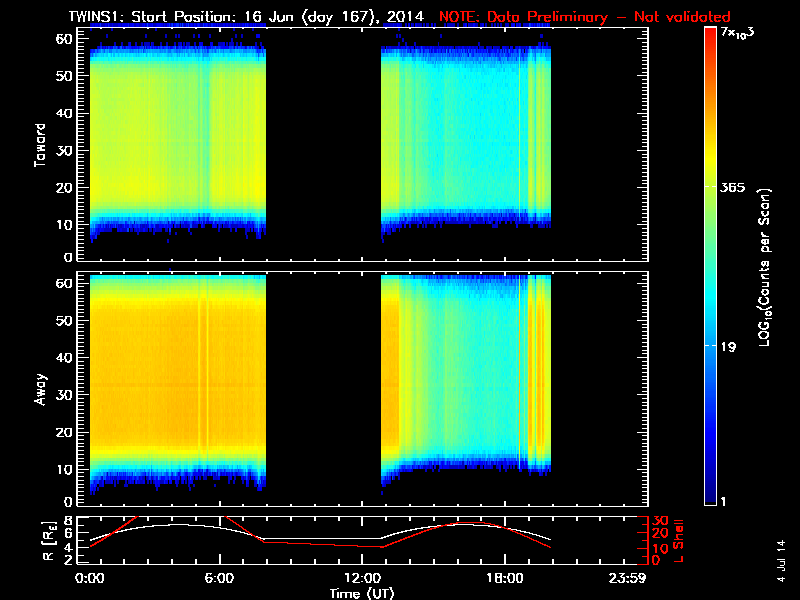Click the '20' tick on the Away axis
Image resolution: width=800 pixels, height=600 pixels.
click(64, 432)
